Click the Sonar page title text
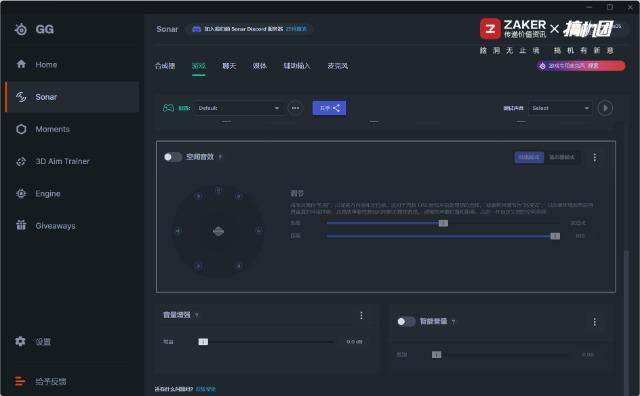The height and width of the screenshot is (396, 640). coord(167,29)
